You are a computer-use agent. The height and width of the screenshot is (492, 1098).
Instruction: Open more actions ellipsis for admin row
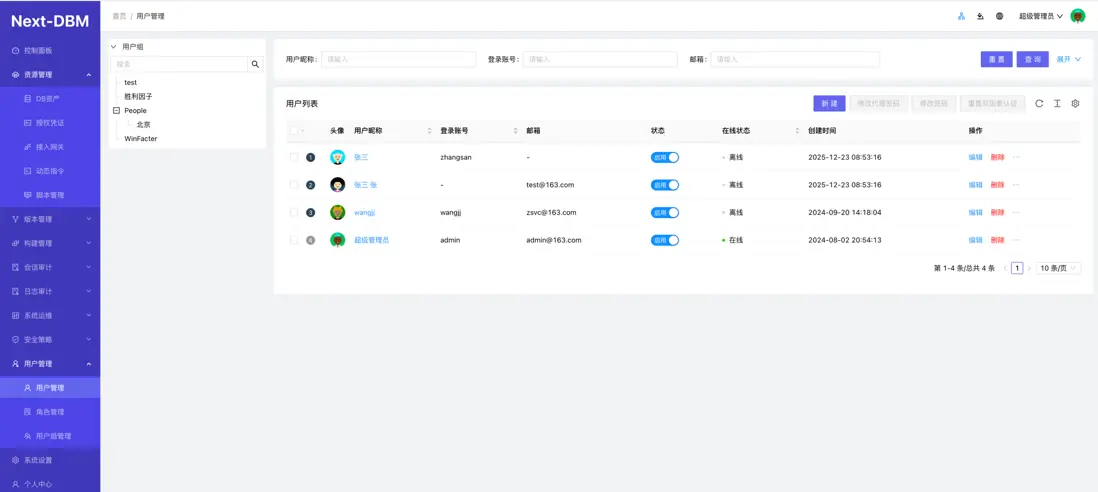point(1016,240)
